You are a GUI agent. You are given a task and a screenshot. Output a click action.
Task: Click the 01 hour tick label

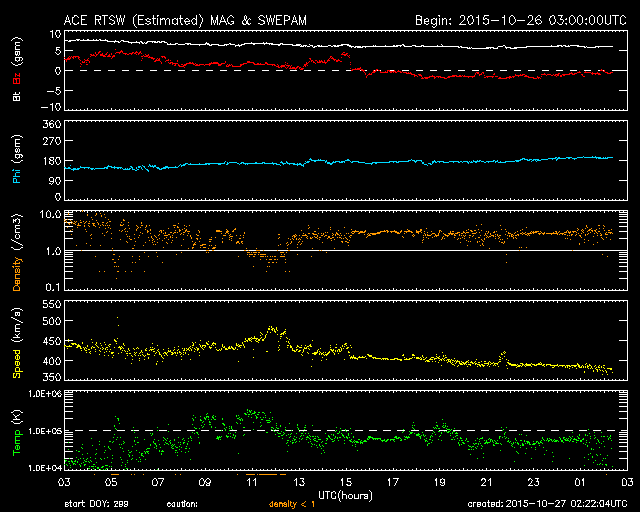click(x=580, y=482)
